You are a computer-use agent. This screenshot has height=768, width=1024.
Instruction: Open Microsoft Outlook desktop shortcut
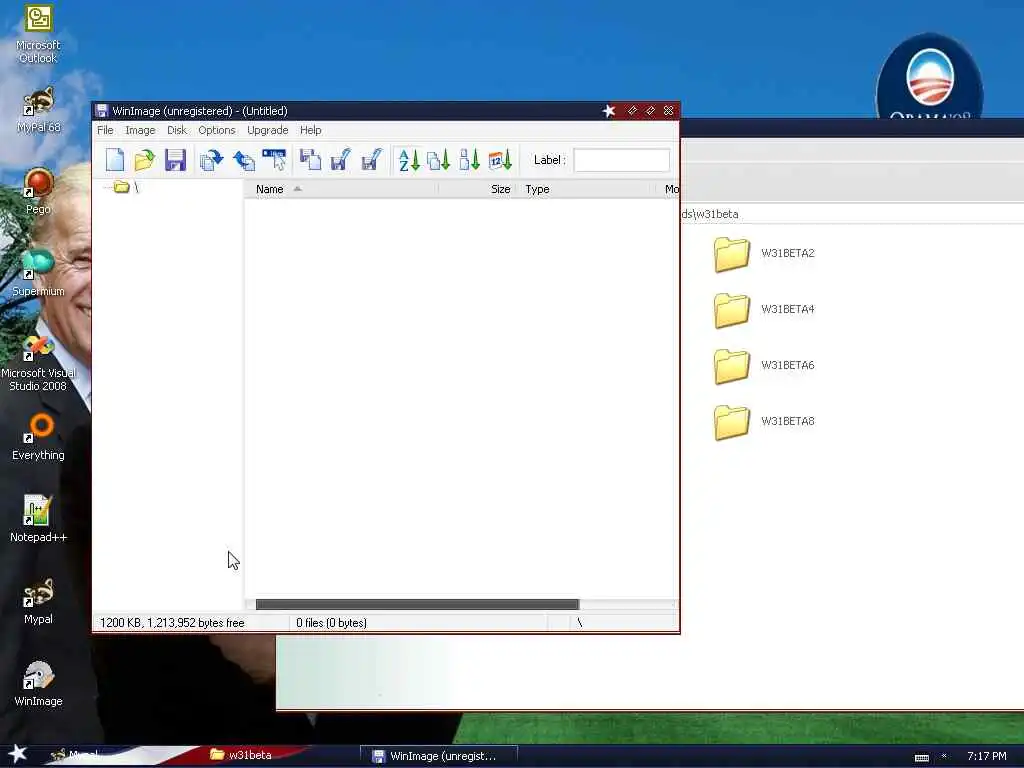coord(38,34)
